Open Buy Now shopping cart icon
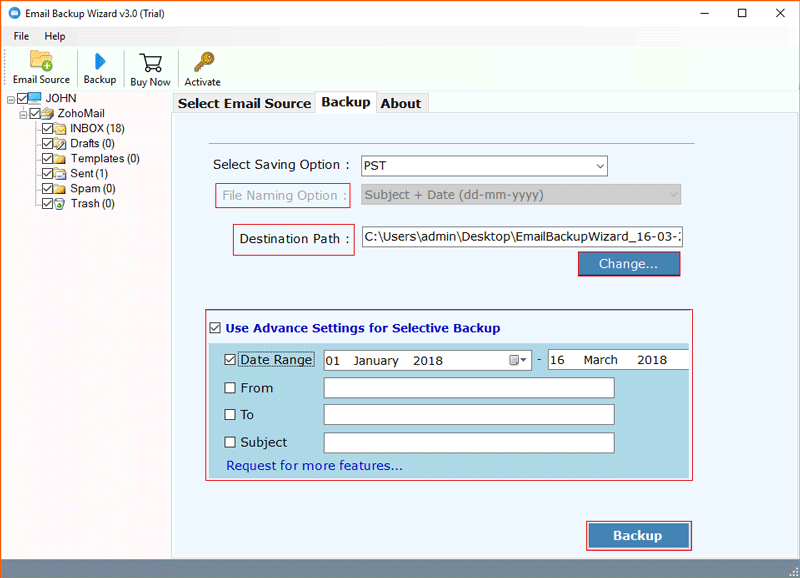Viewport: 800px width, 578px height. [151, 63]
